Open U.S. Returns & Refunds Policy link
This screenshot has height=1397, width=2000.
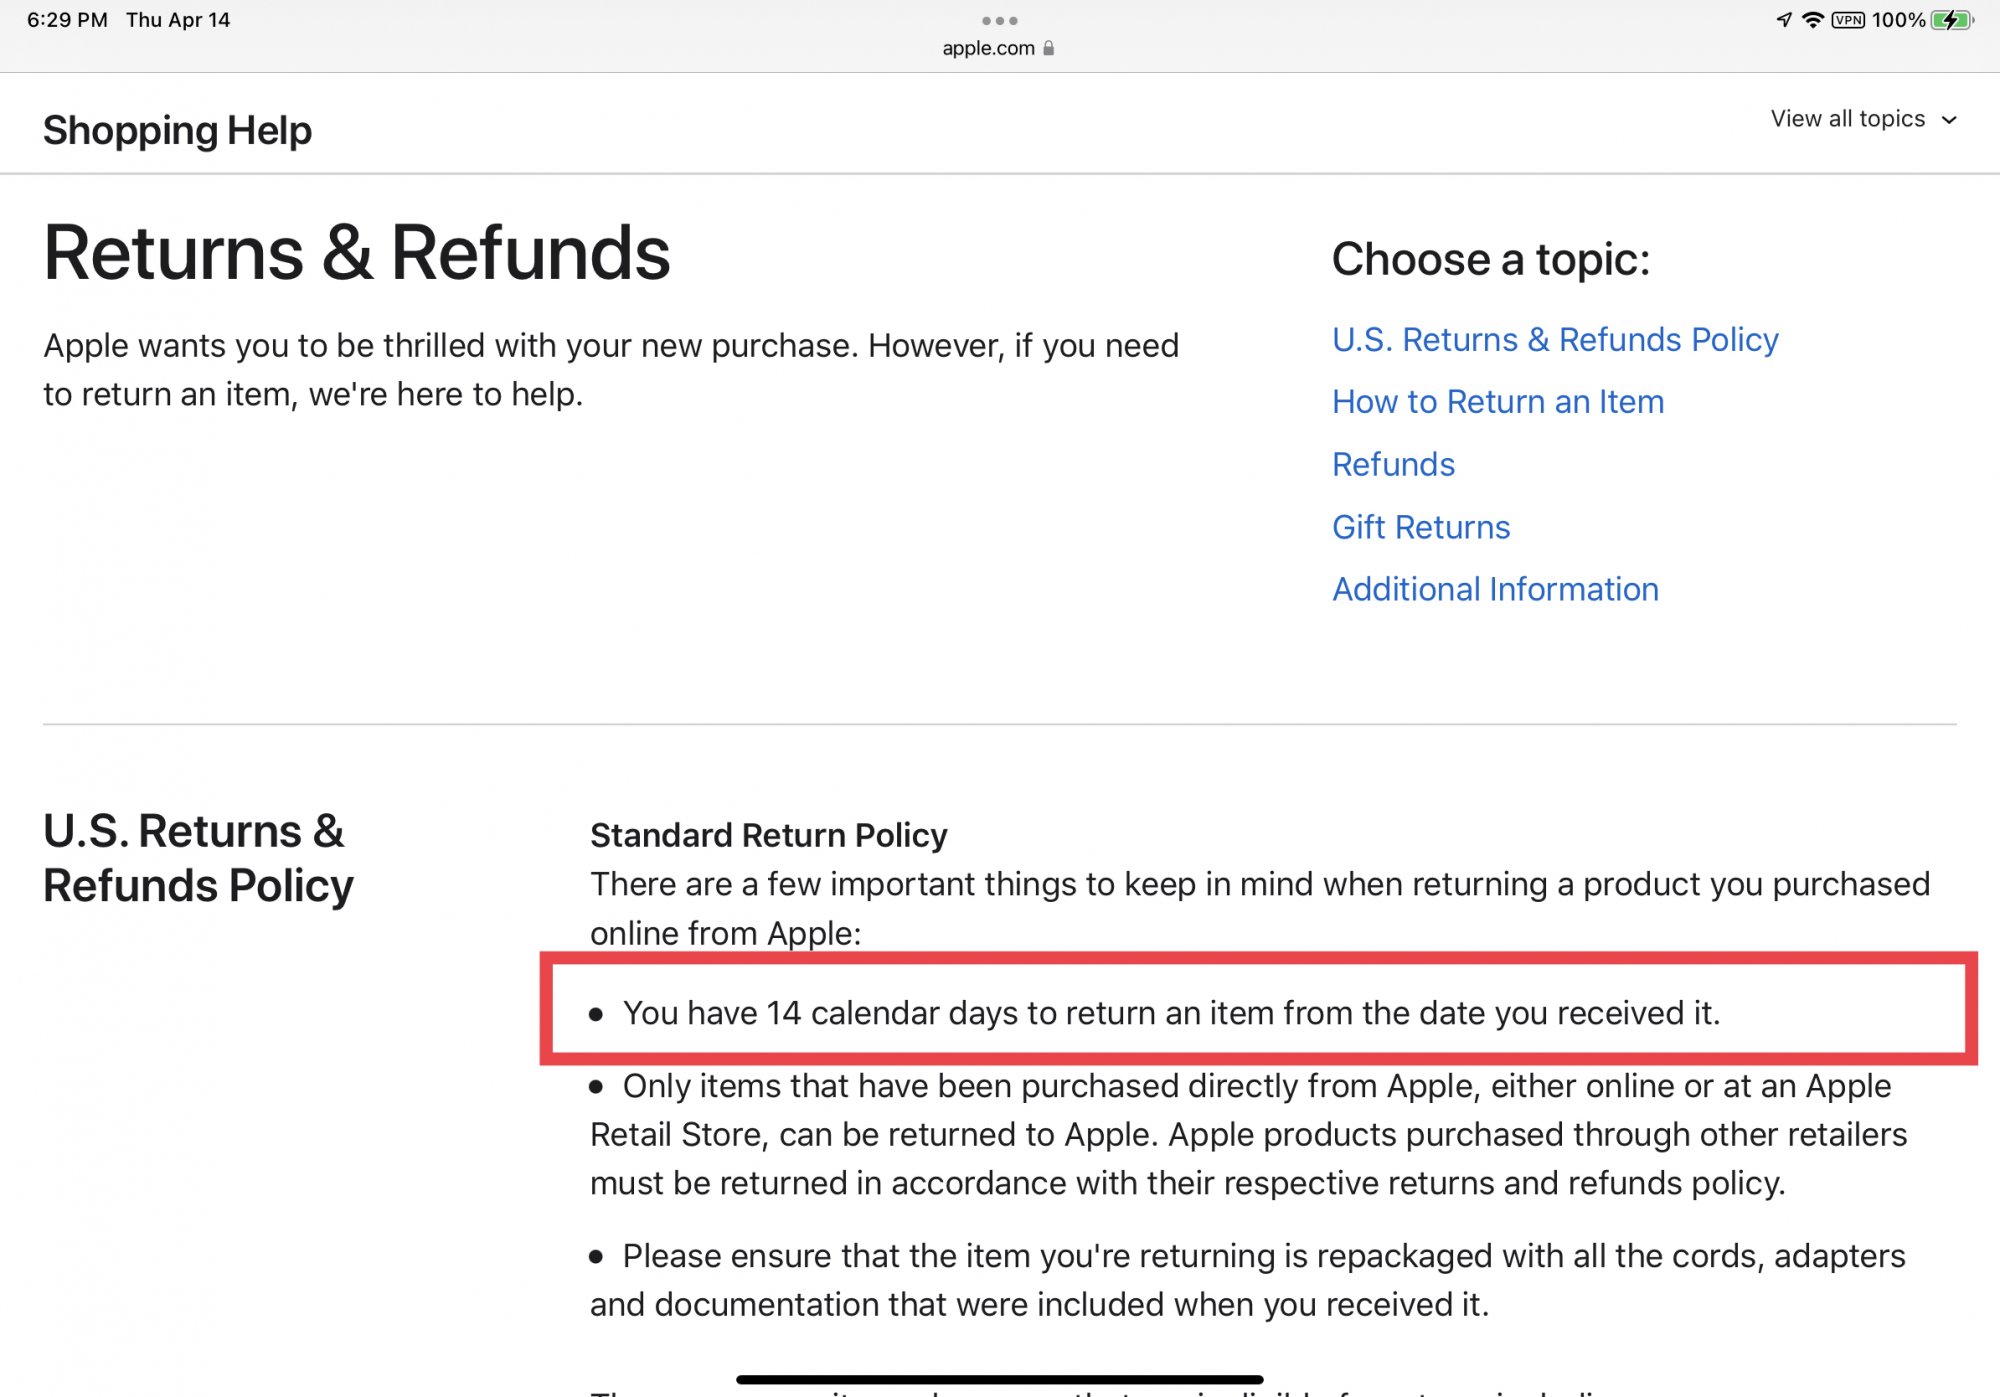point(1555,340)
